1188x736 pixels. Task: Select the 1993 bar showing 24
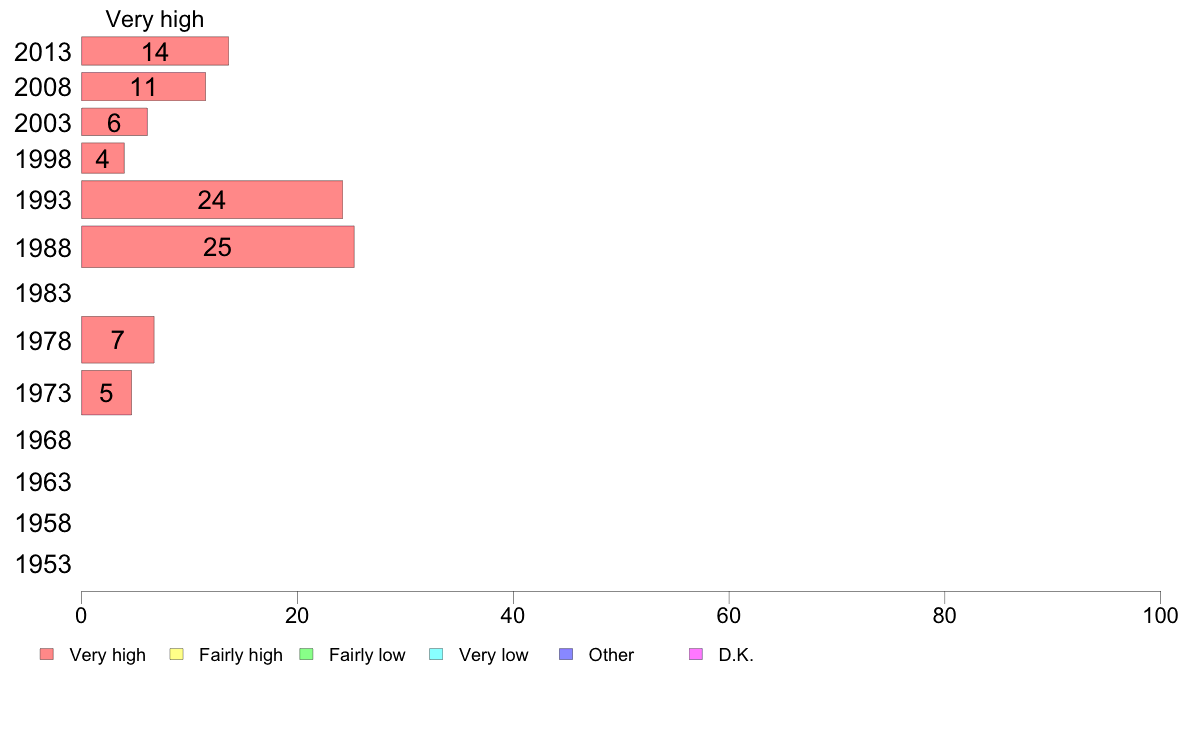coord(212,199)
